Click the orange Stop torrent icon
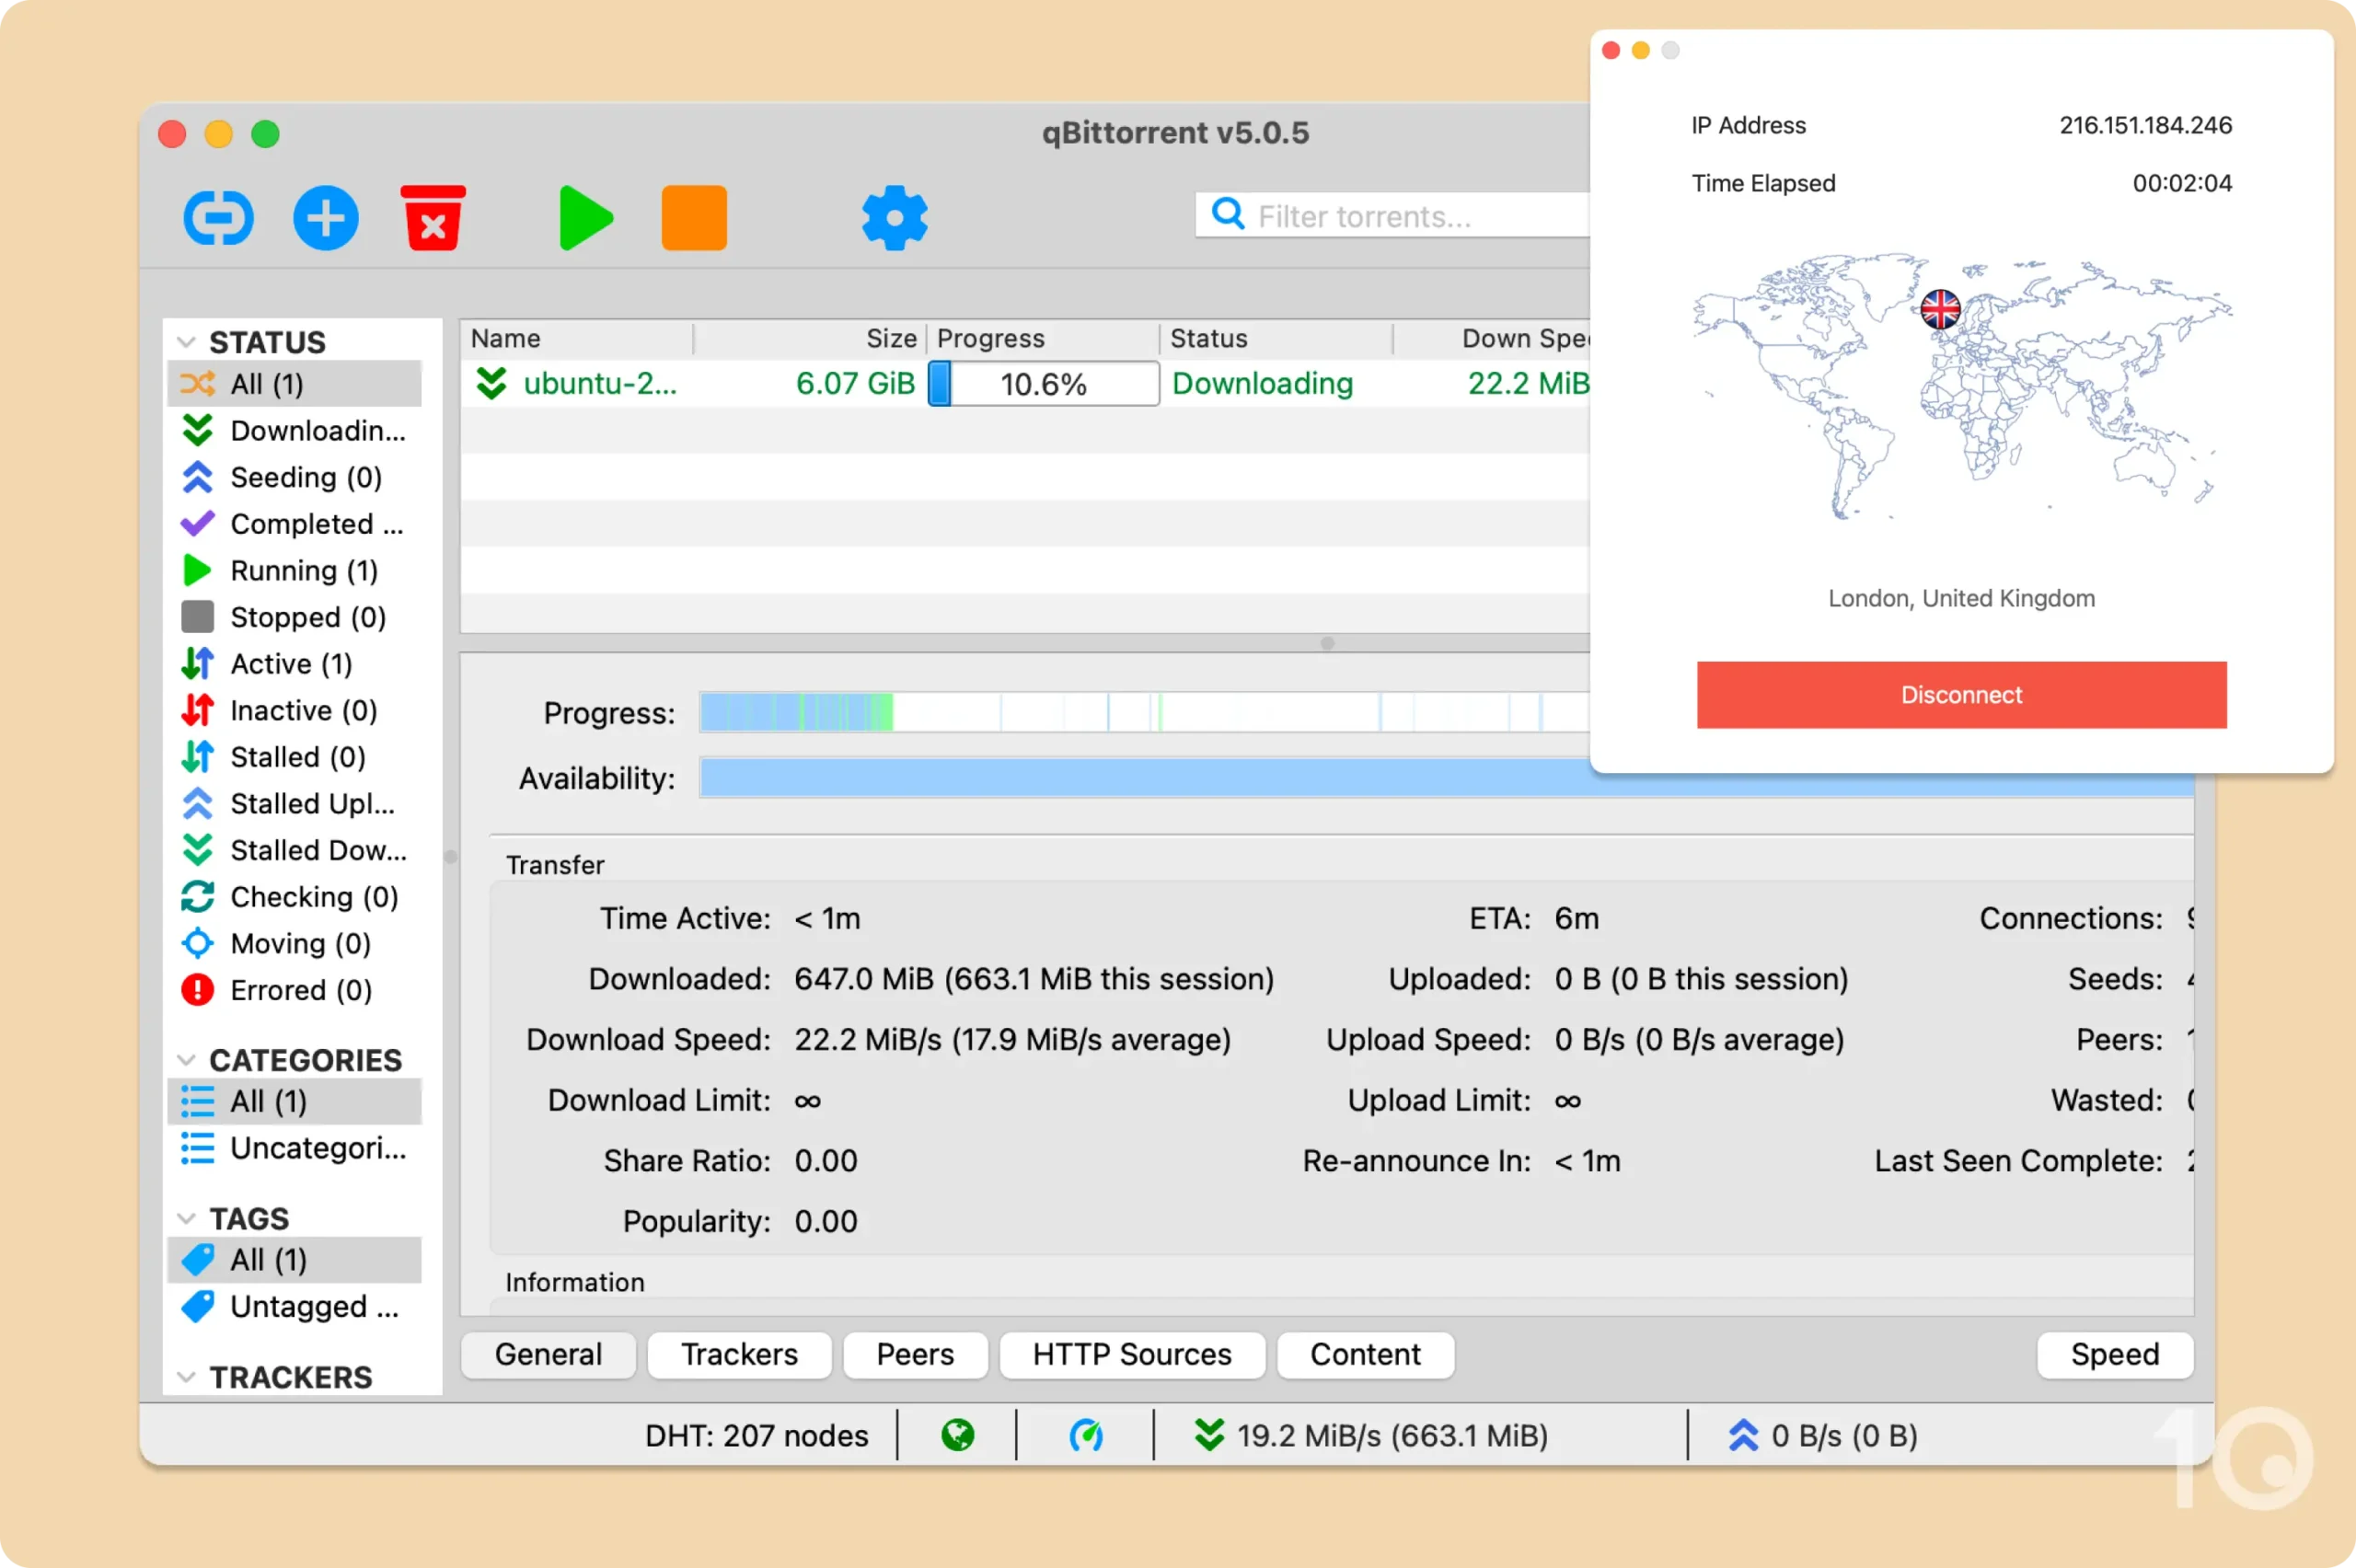Image resolution: width=2356 pixels, height=1568 pixels. coord(694,217)
